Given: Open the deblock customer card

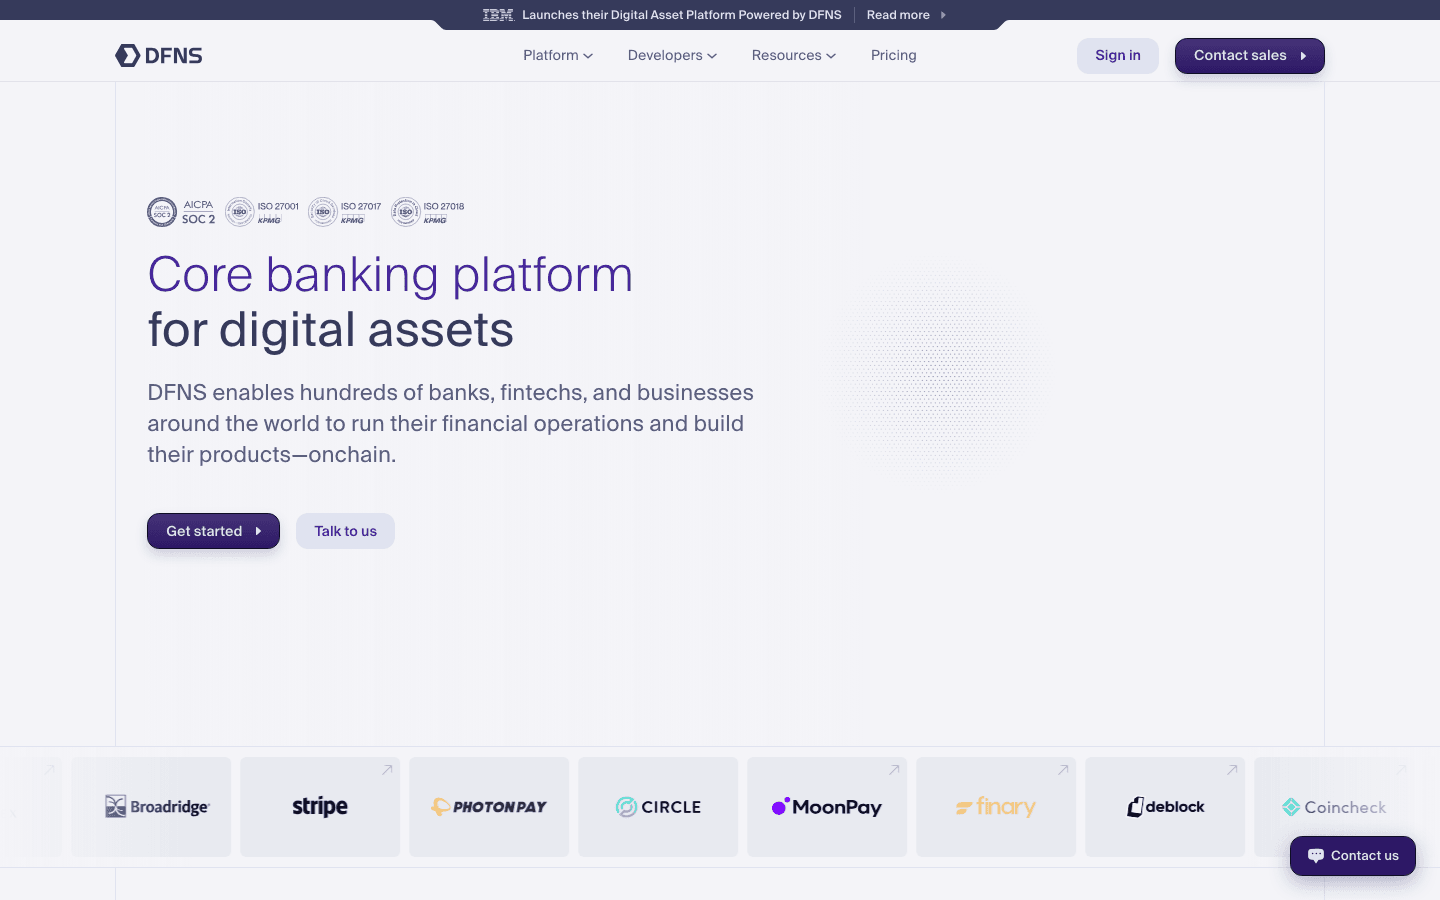Looking at the screenshot, I should coord(1165,807).
